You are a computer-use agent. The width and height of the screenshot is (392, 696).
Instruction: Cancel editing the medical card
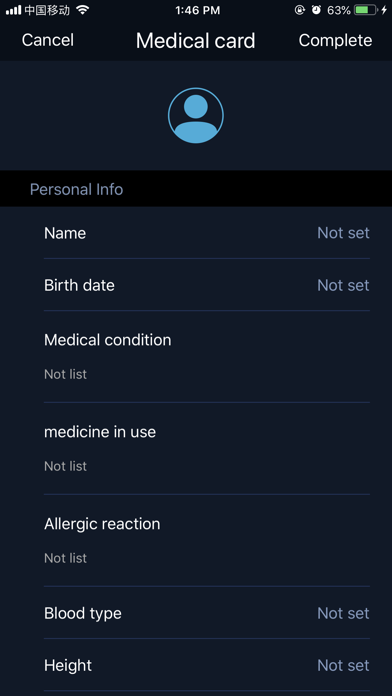(48, 40)
